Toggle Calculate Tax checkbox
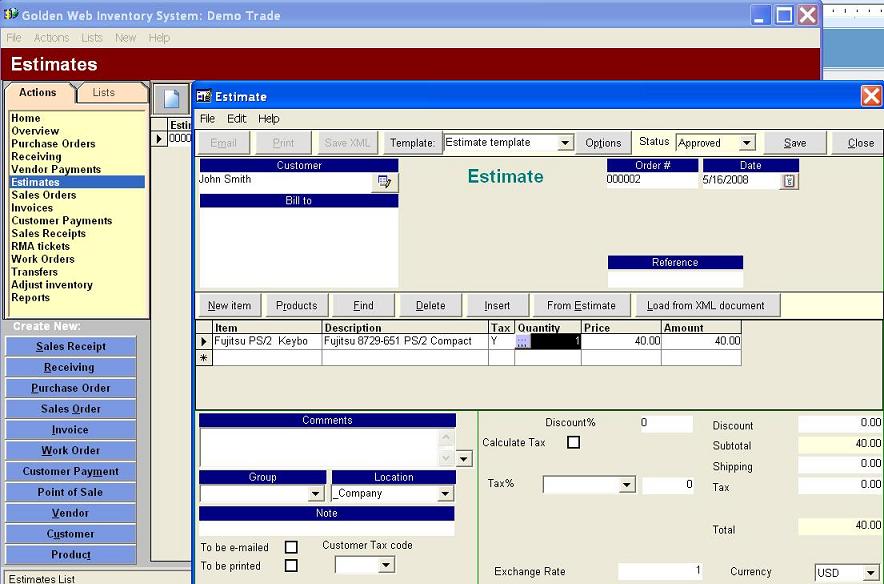Screen dimensions: 884x584 click(573, 443)
